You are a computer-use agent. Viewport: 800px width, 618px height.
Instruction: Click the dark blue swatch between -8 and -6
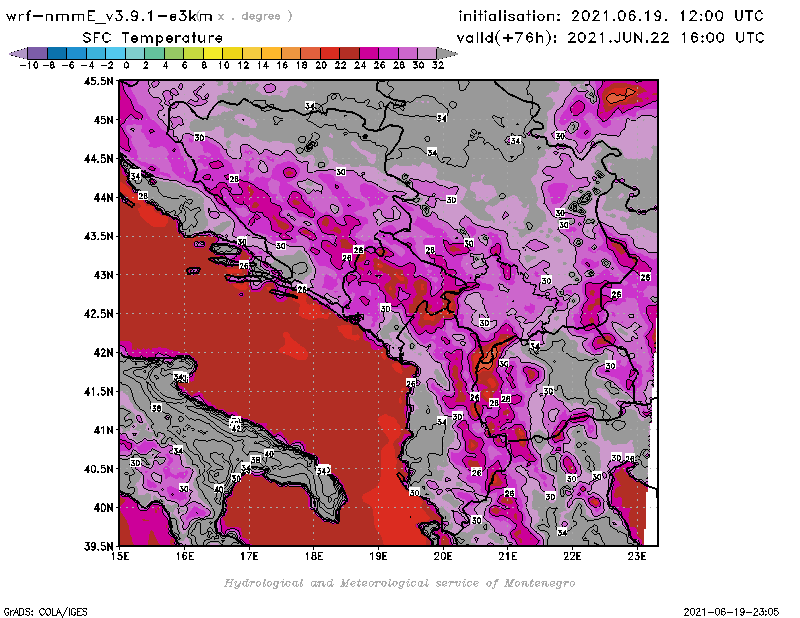coord(57,53)
